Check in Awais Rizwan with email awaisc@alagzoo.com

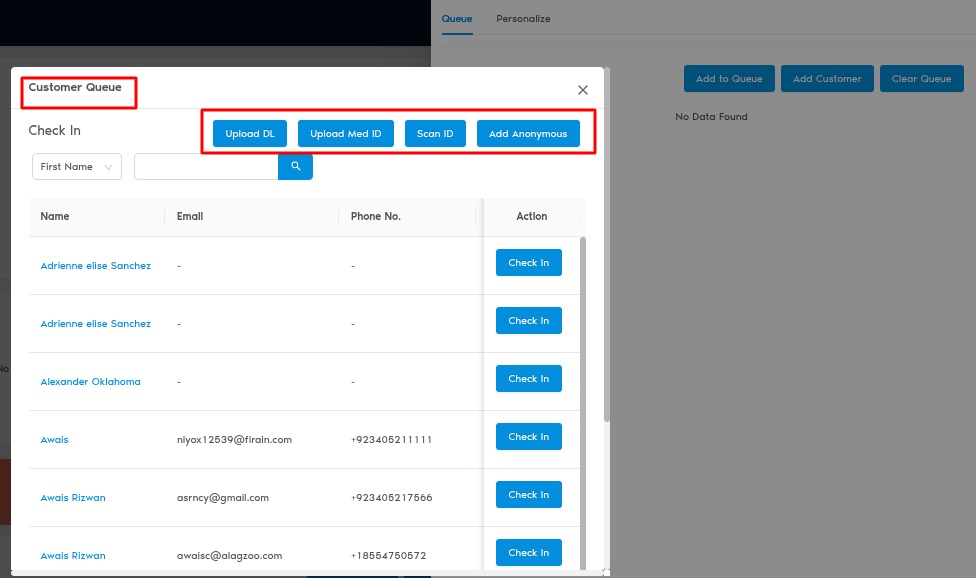pyautogui.click(x=528, y=552)
